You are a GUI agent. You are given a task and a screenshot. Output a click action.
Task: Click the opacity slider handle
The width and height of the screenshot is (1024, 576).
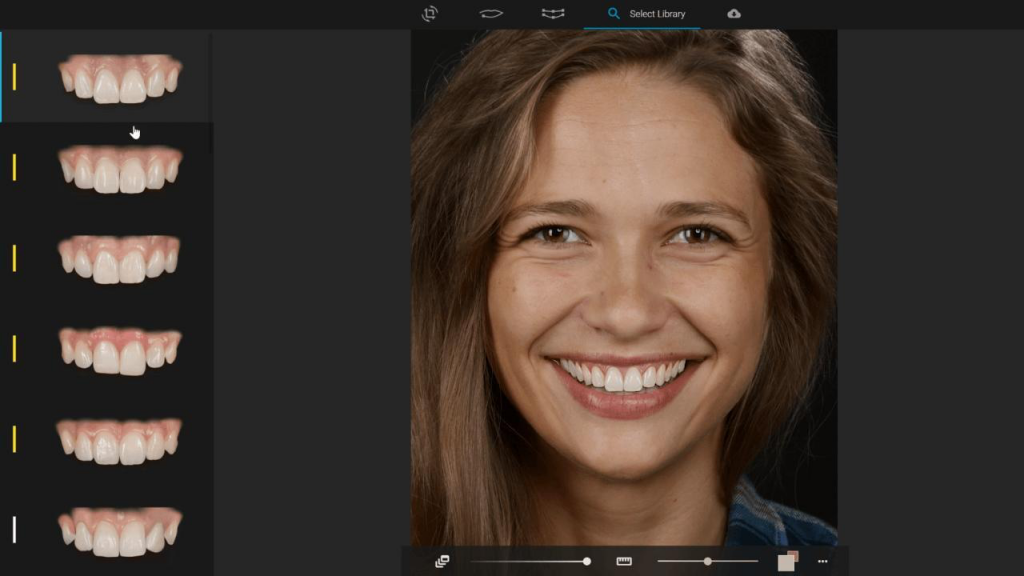(587, 561)
